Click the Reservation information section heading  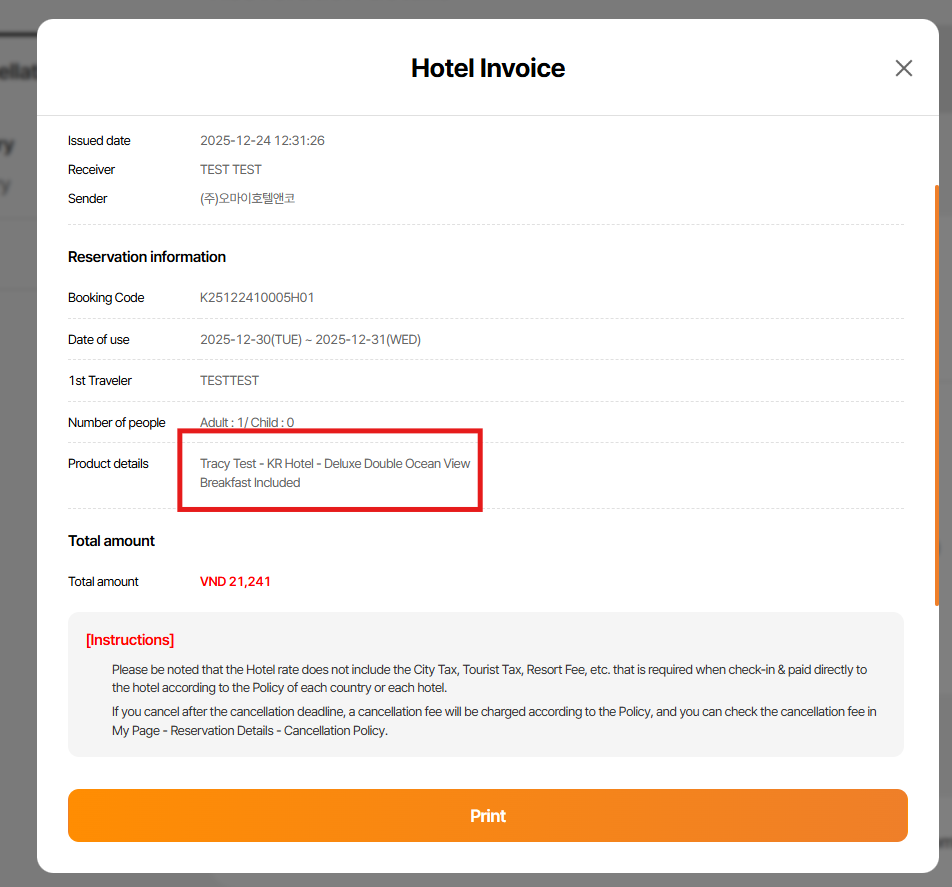147,257
